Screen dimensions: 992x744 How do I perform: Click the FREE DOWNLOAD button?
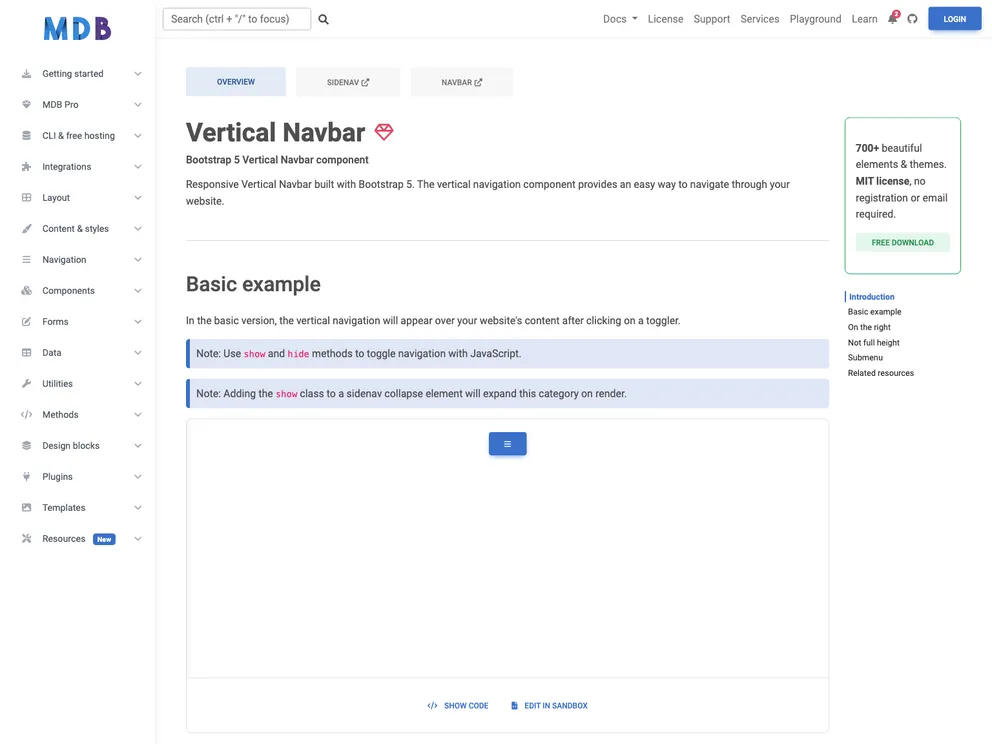(x=902, y=242)
